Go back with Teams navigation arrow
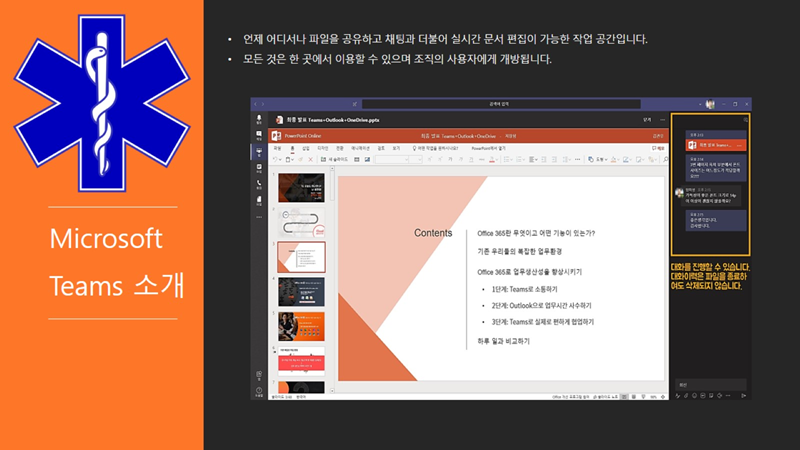800x450 pixels. coord(256,104)
